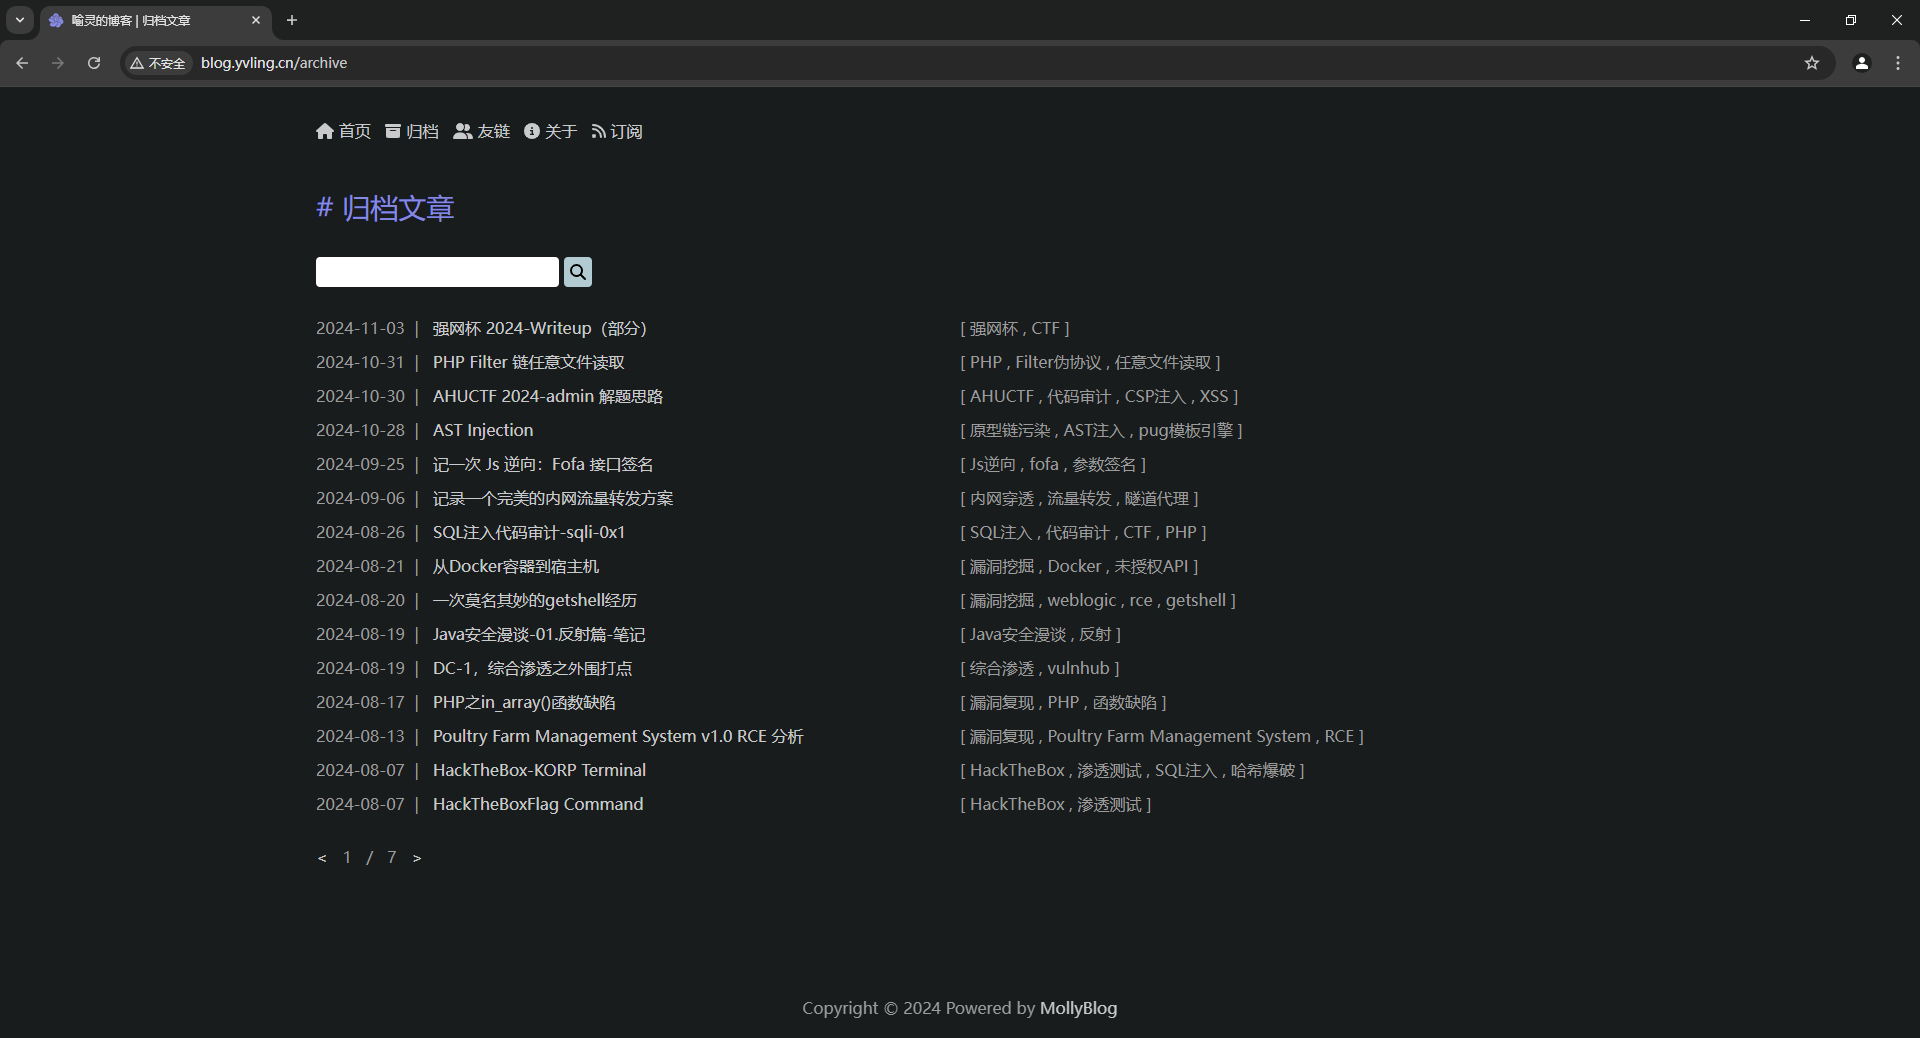Expand the tab search dropdown arrow

(19, 20)
